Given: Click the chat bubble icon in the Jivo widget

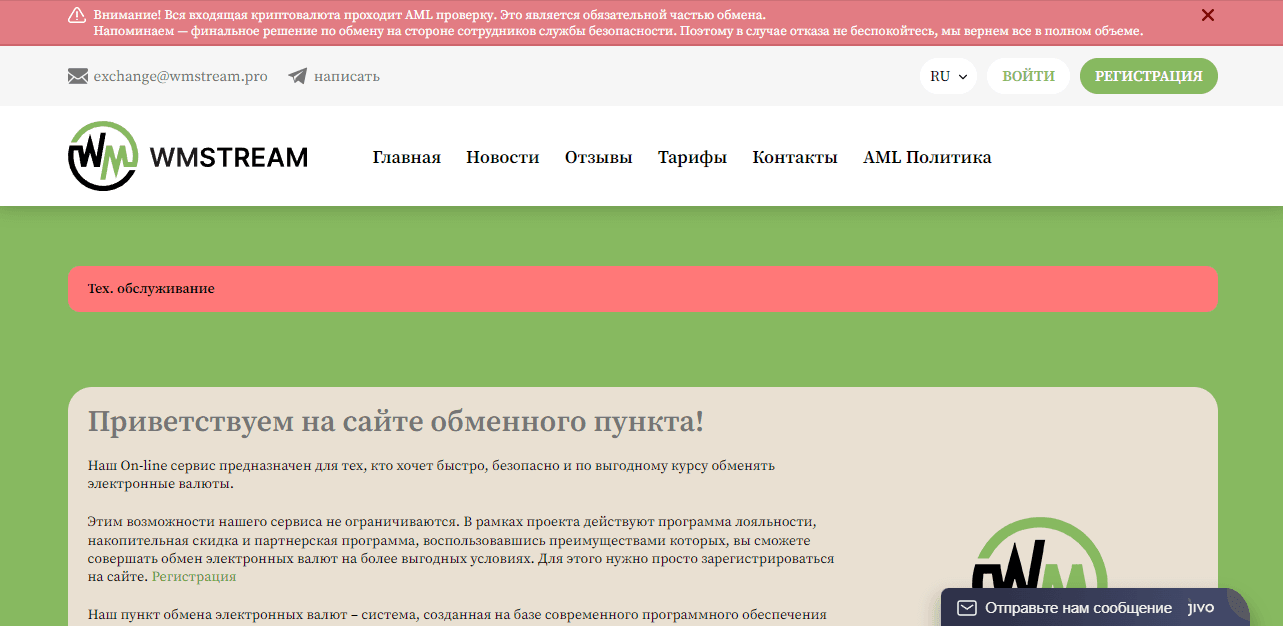Looking at the screenshot, I should click(x=966, y=607).
